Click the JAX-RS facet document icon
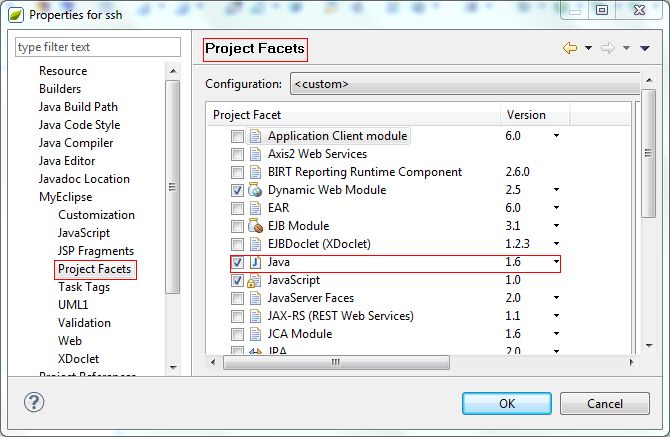Viewport: 670px width, 437px height. tap(255, 316)
